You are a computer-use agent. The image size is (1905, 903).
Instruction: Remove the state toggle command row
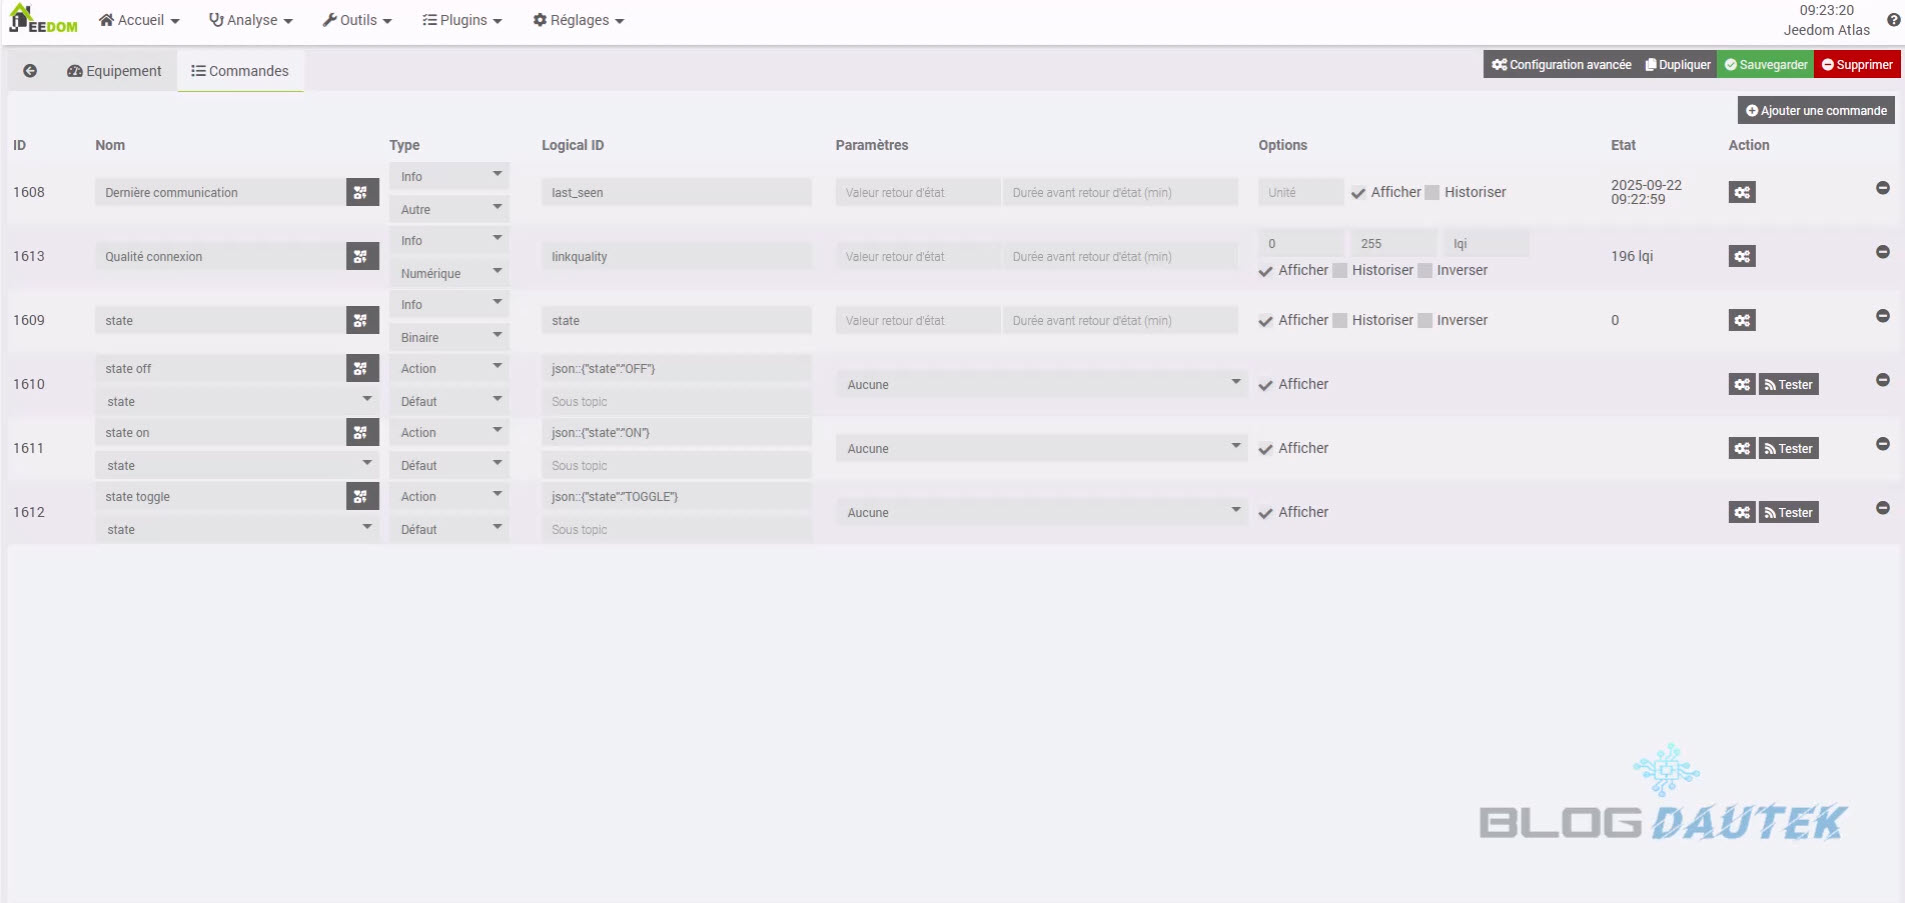(x=1882, y=508)
